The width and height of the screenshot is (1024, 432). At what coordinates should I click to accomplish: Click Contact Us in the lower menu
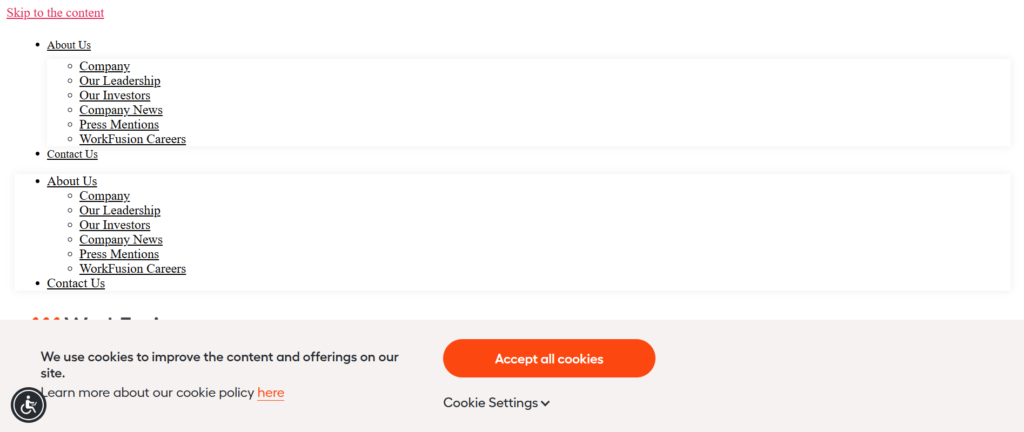coord(76,283)
